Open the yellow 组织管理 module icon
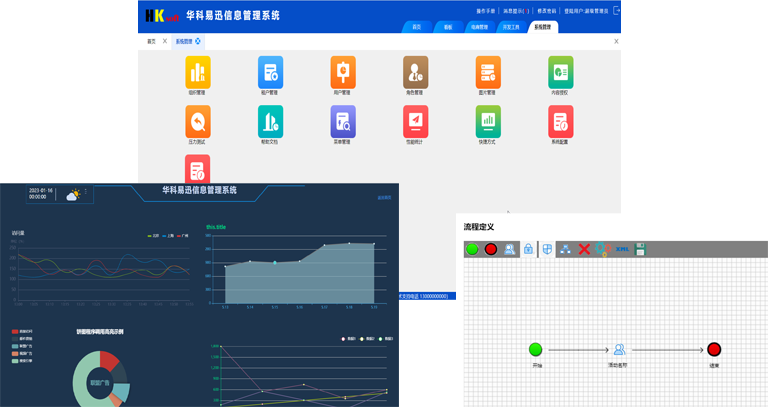The image size is (768, 407). [198, 72]
